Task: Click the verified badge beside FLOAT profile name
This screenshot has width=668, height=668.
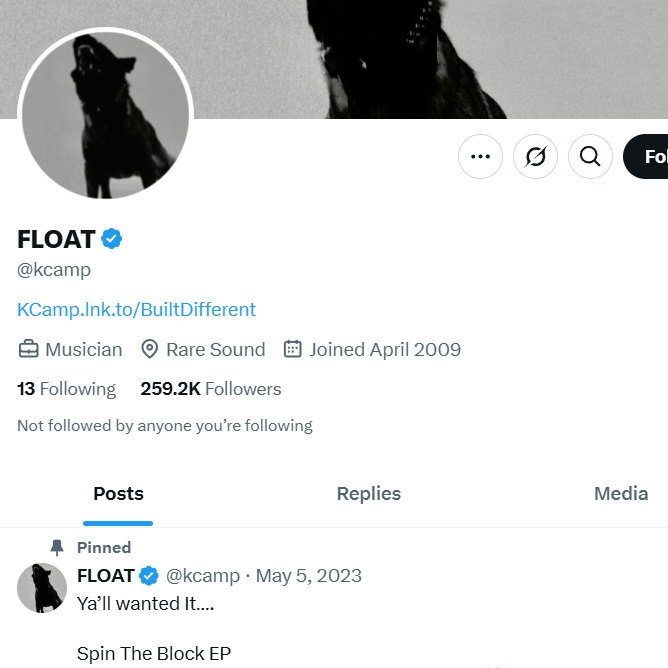Action: [112, 239]
